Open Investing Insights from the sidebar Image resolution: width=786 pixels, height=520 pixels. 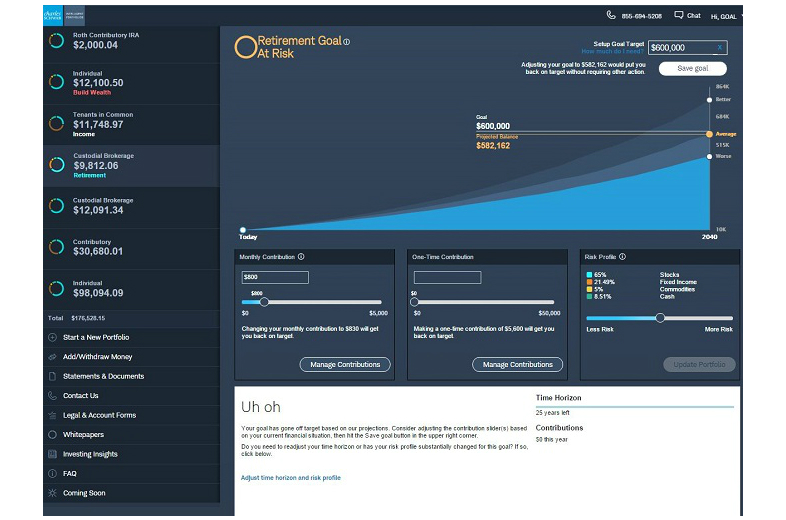(90, 454)
